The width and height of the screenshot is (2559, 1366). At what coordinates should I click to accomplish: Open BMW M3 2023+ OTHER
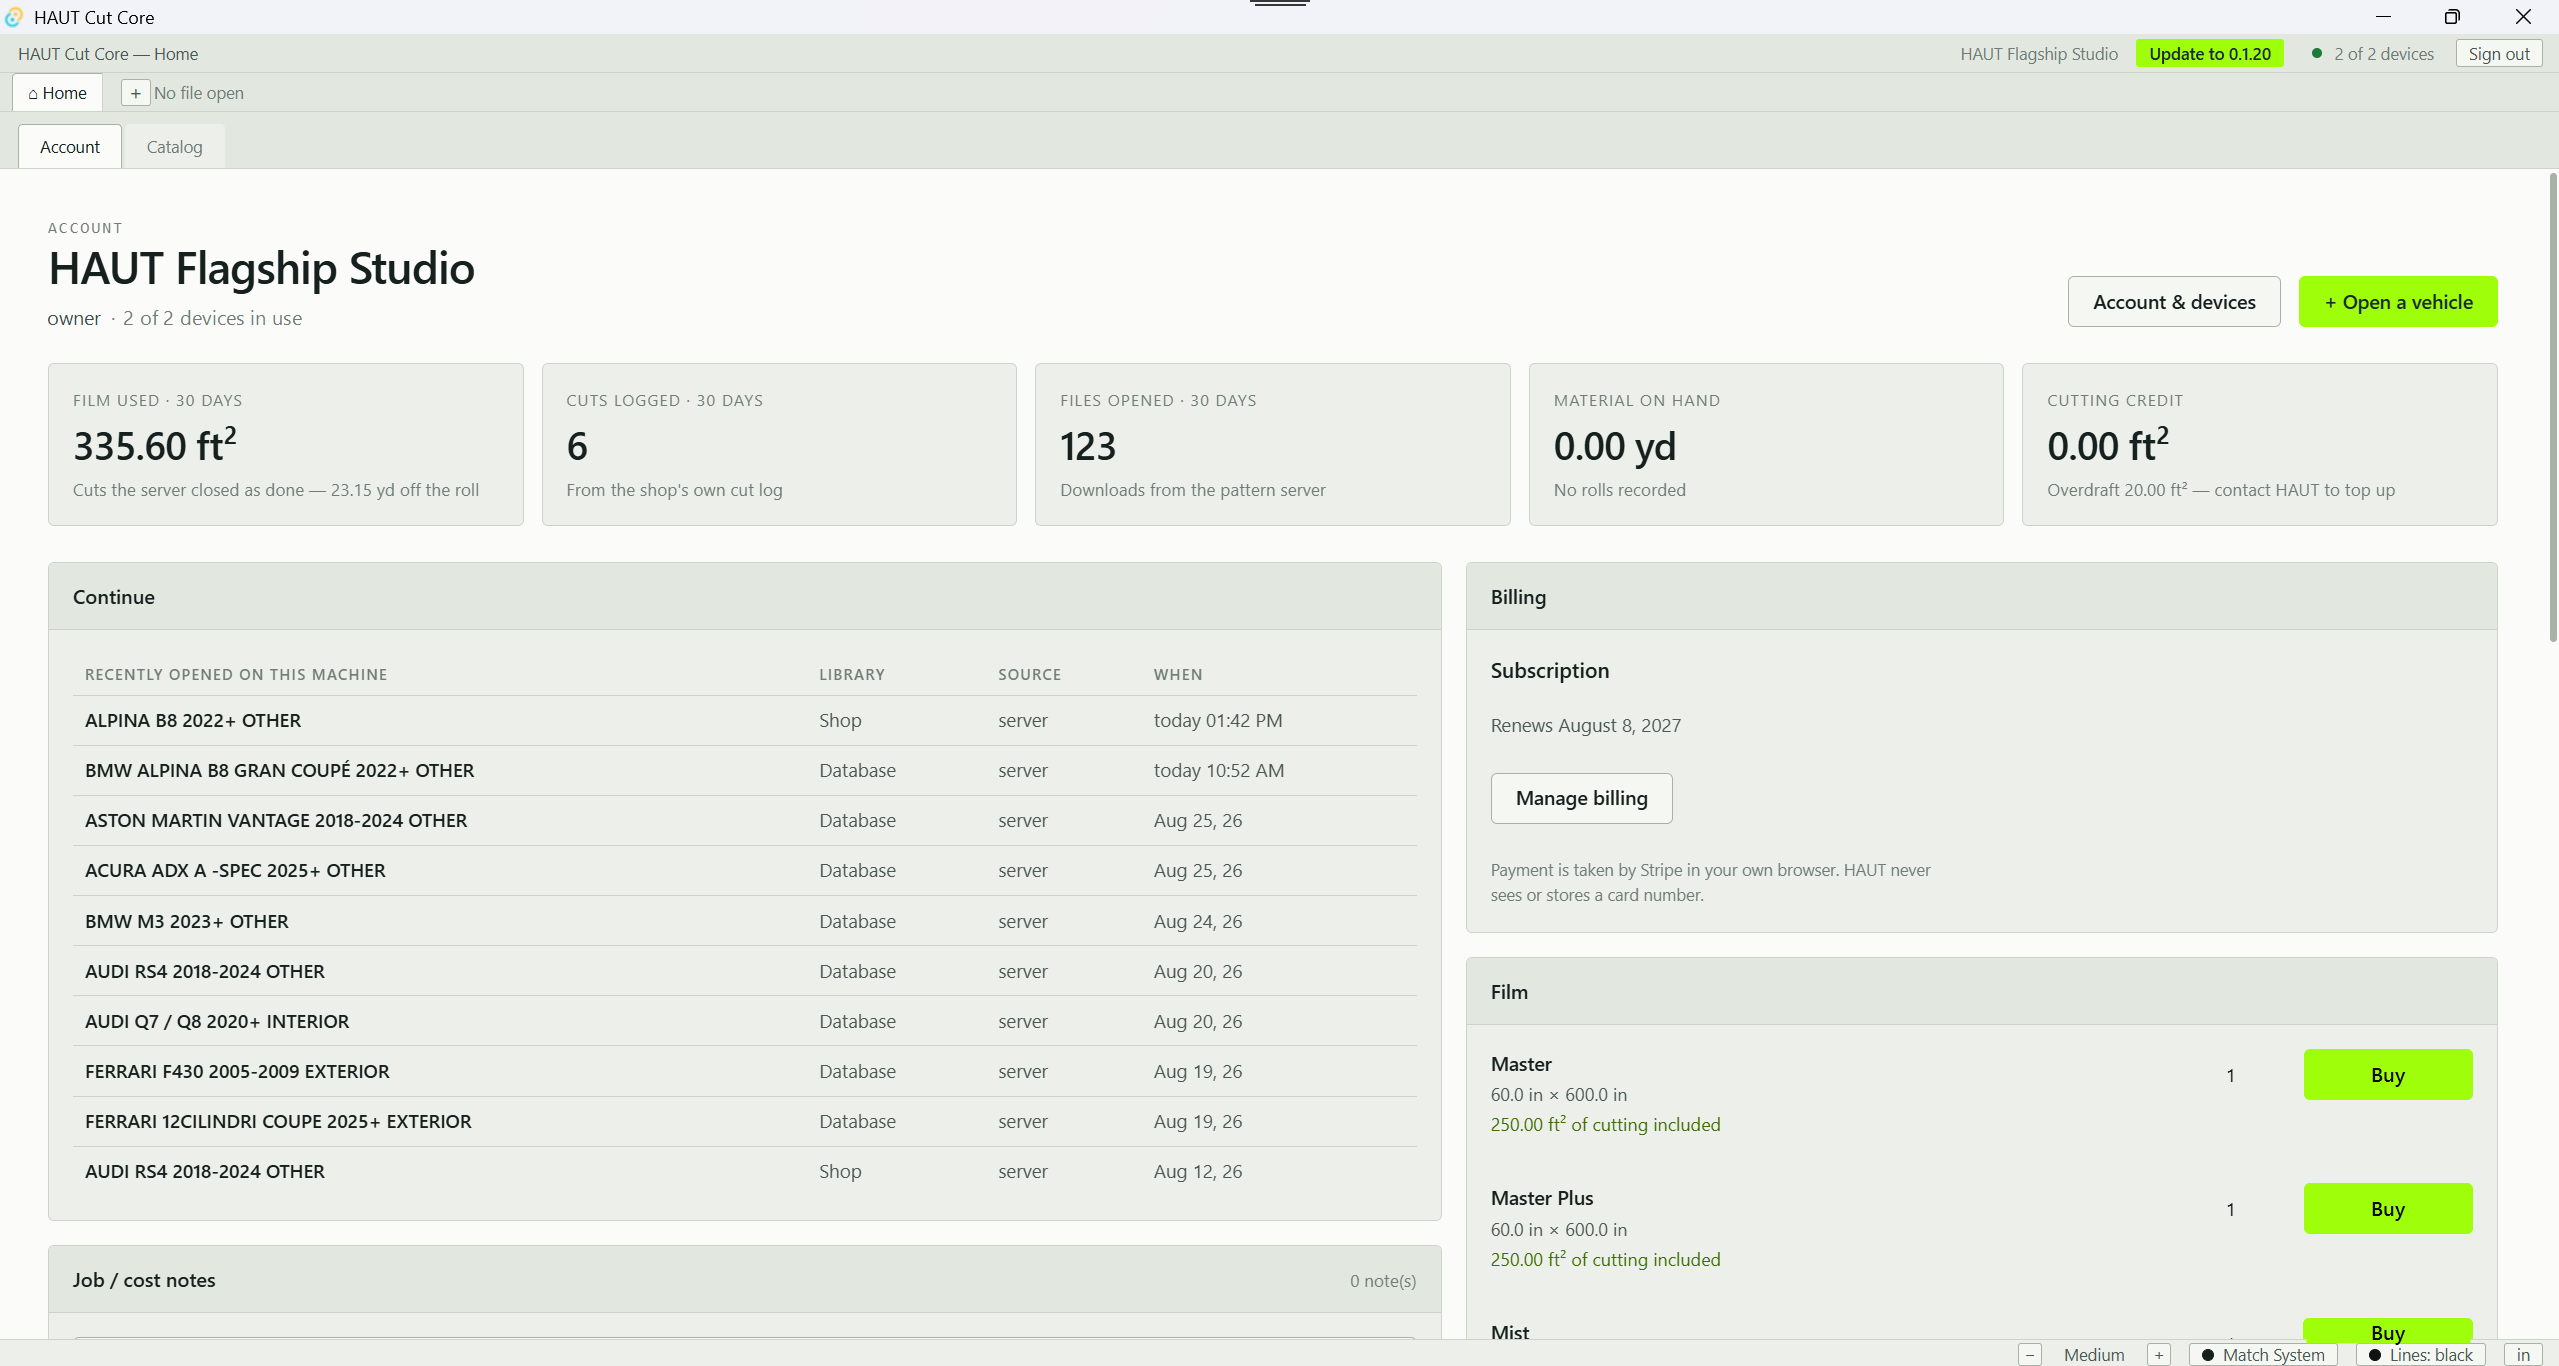[745, 922]
